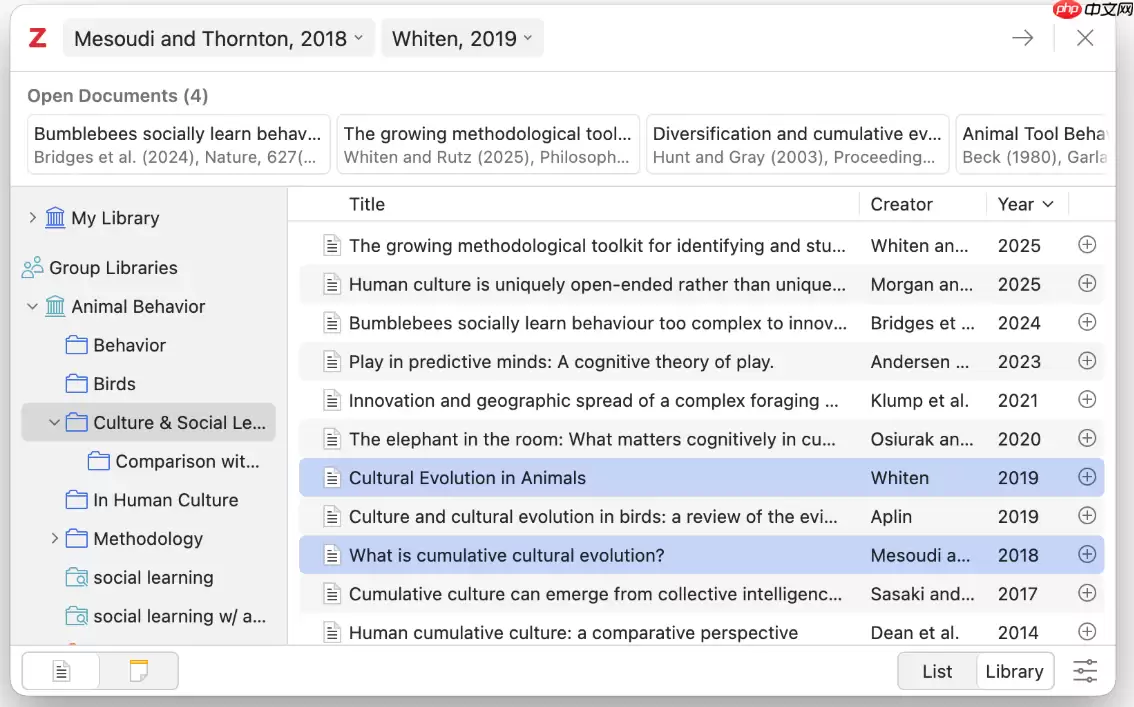Add Klump et al. 2021 with plus icon
Viewport: 1134px width, 707px height.
pyautogui.click(x=1086, y=399)
